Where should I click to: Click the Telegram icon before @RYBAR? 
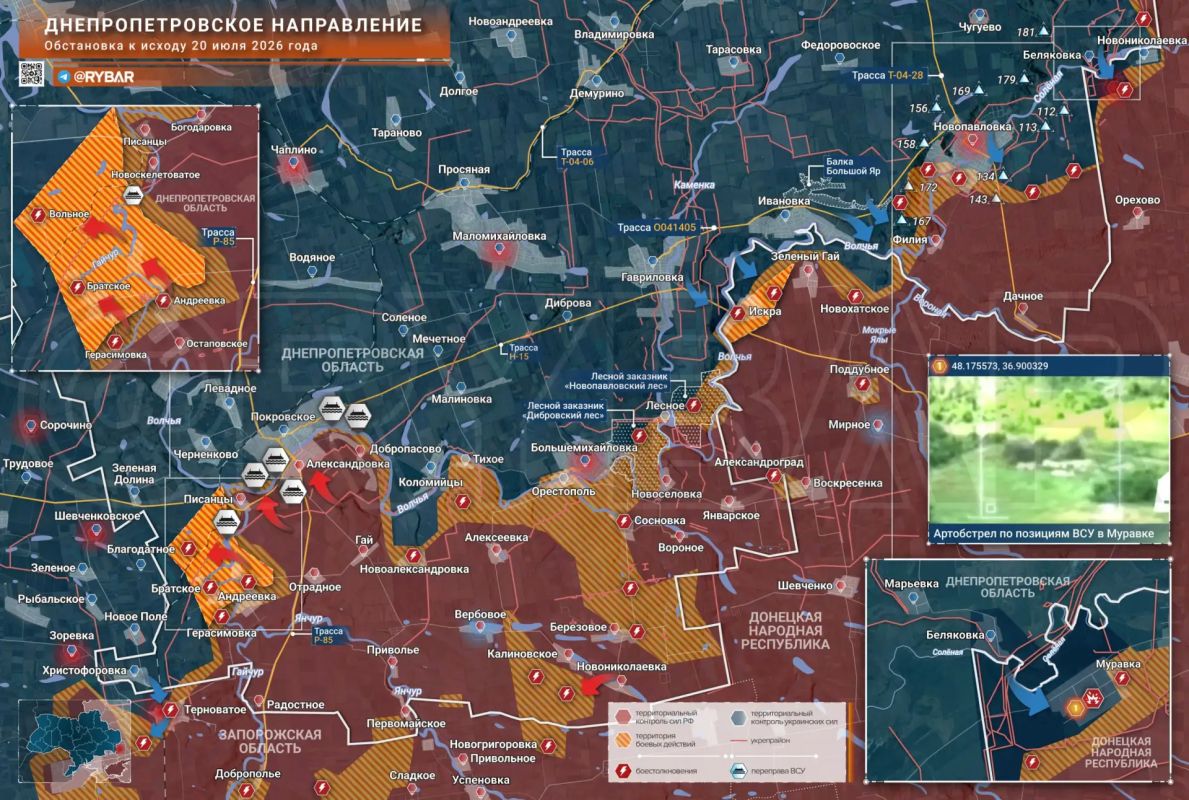[x=64, y=77]
